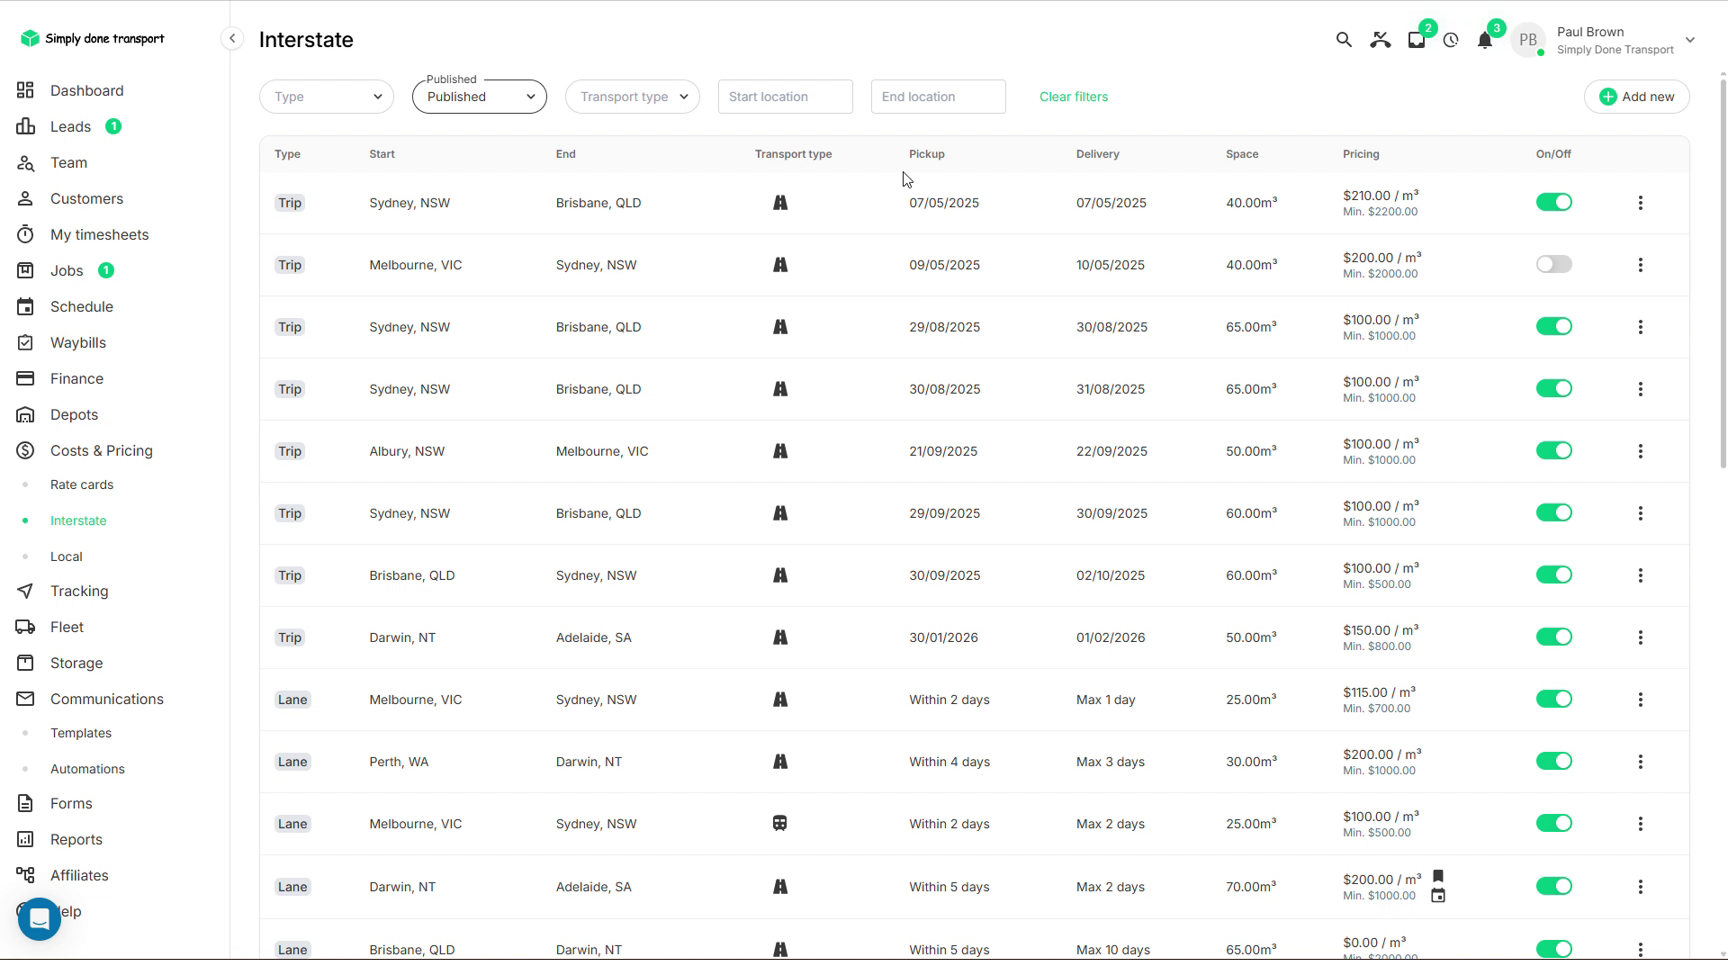Open the inbox icon with badge 2
Viewport: 1728px width, 960px height.
pyautogui.click(x=1416, y=40)
